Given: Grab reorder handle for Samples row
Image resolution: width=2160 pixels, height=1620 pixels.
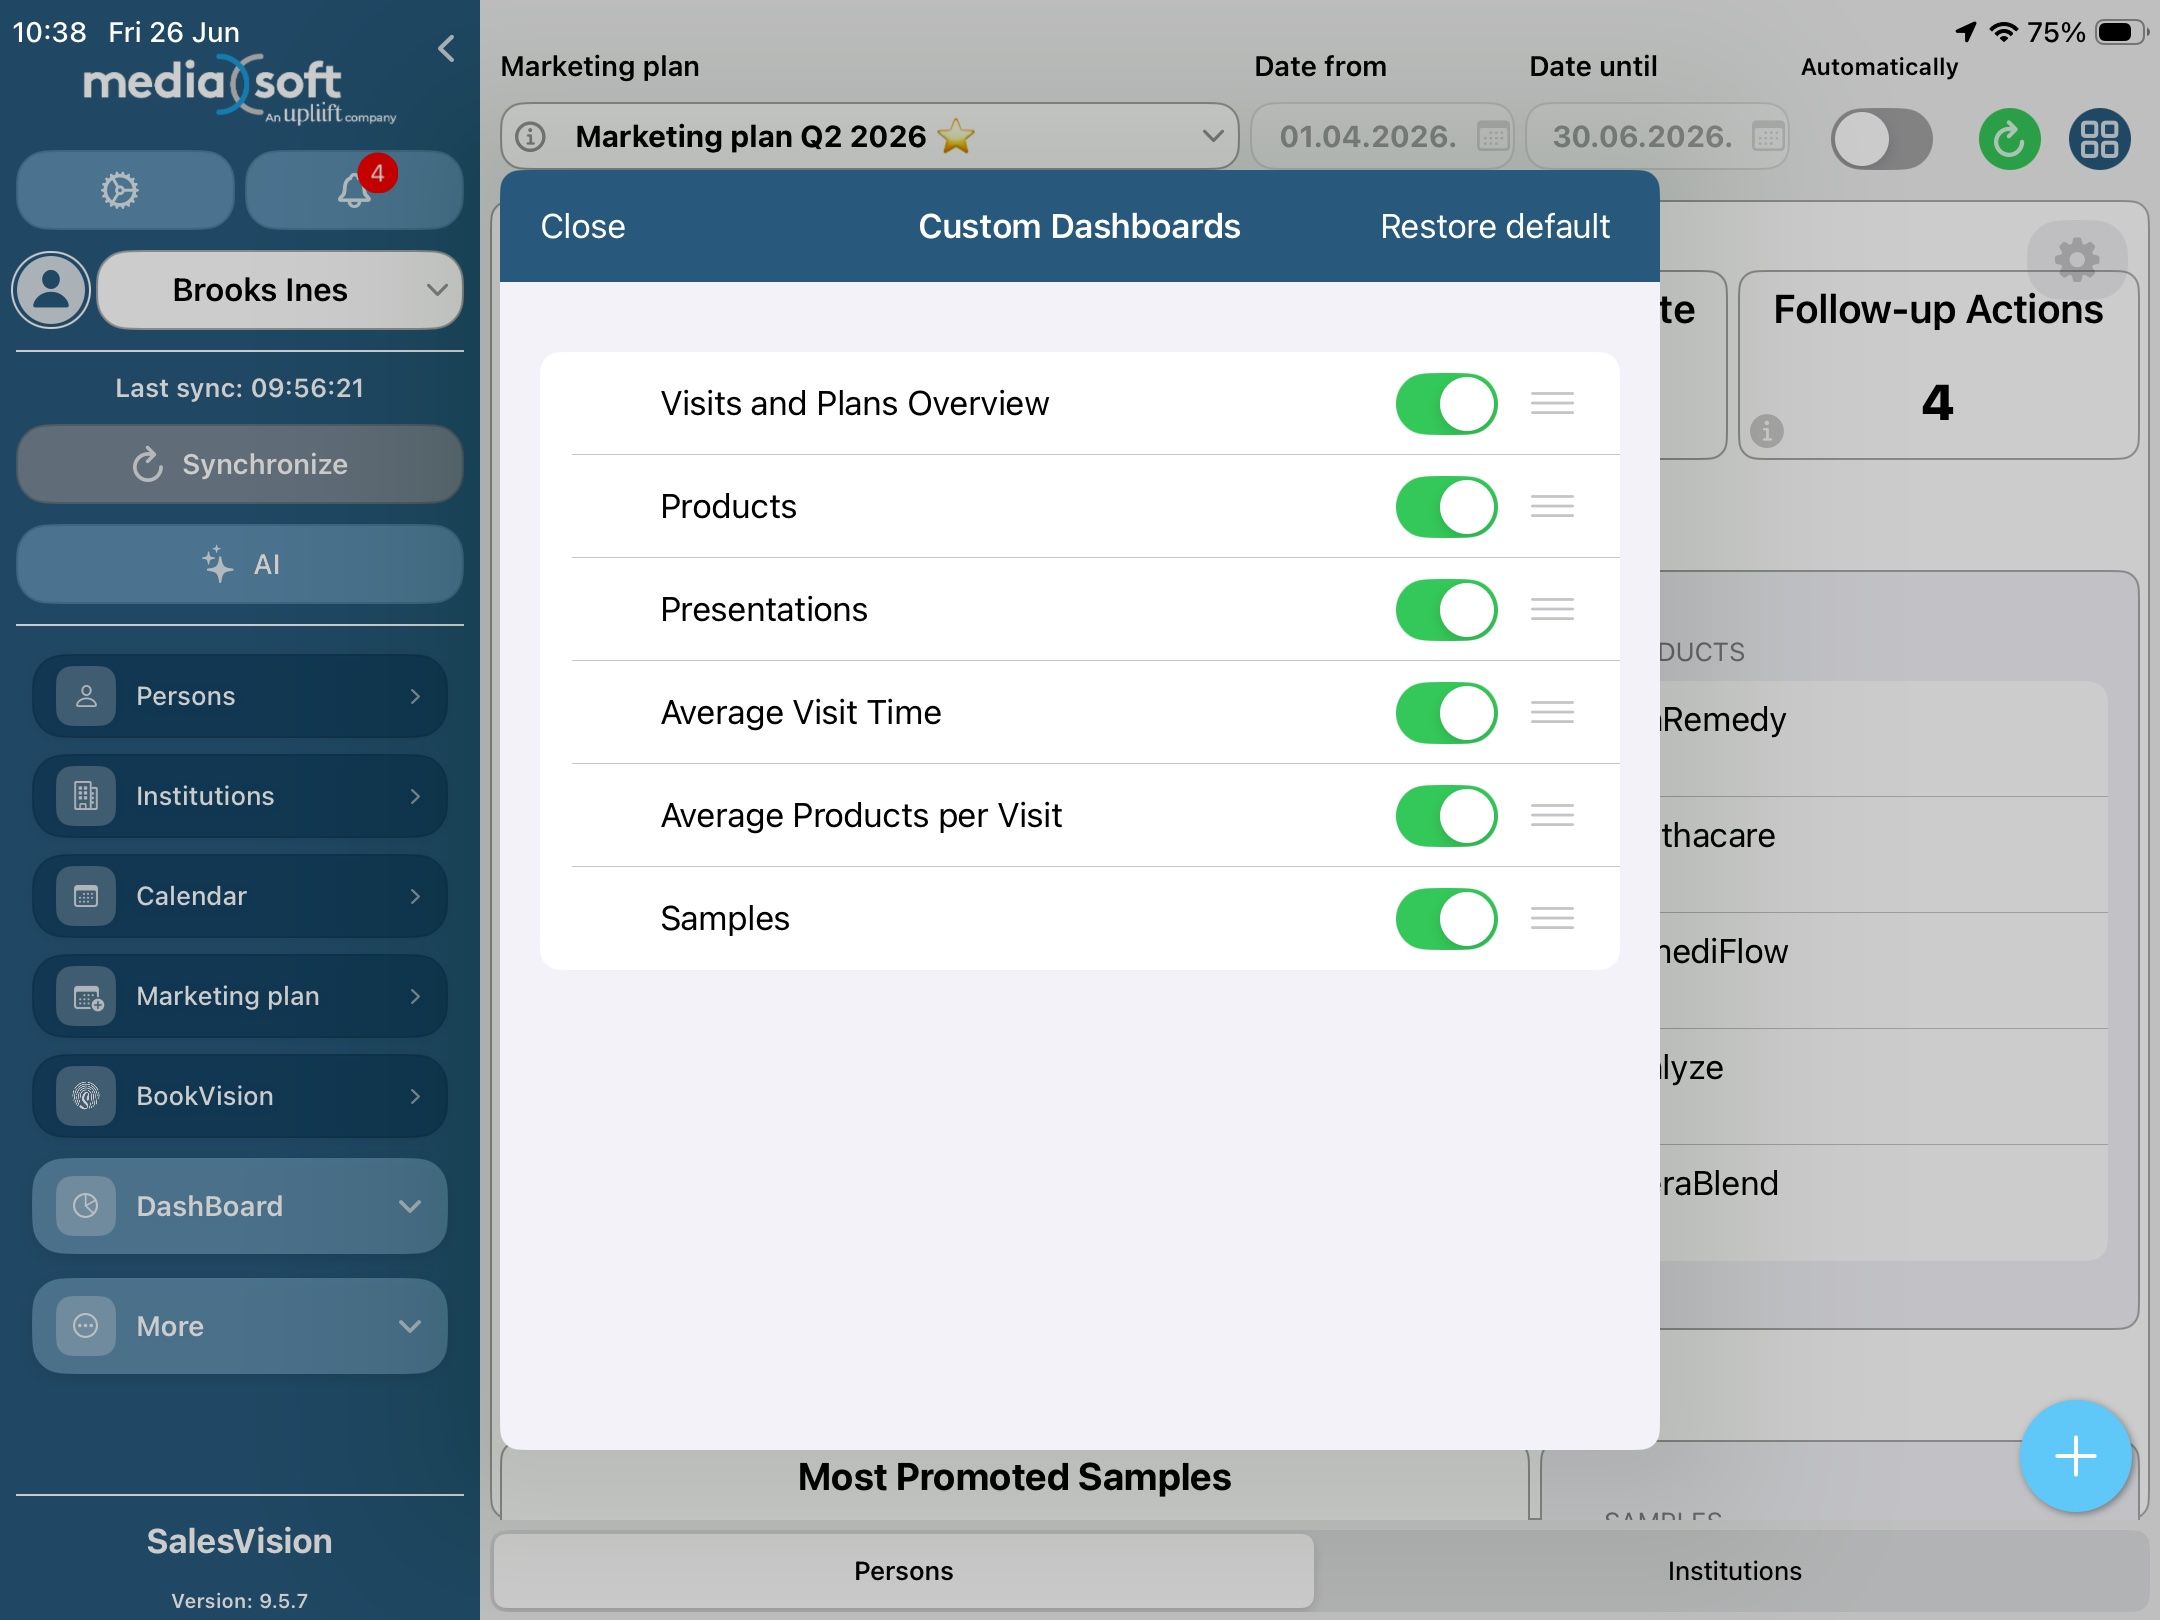Looking at the screenshot, I should [x=1552, y=918].
